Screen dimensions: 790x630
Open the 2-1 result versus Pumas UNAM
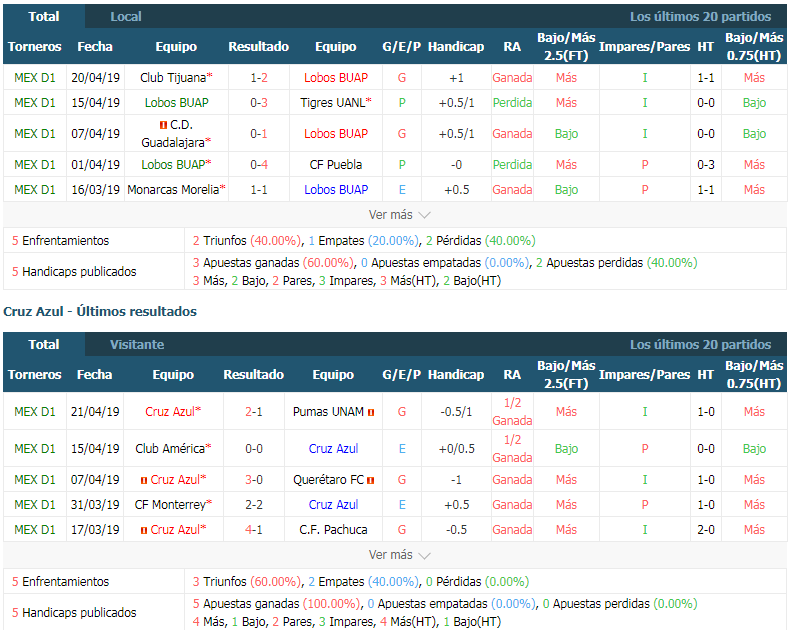tap(254, 412)
